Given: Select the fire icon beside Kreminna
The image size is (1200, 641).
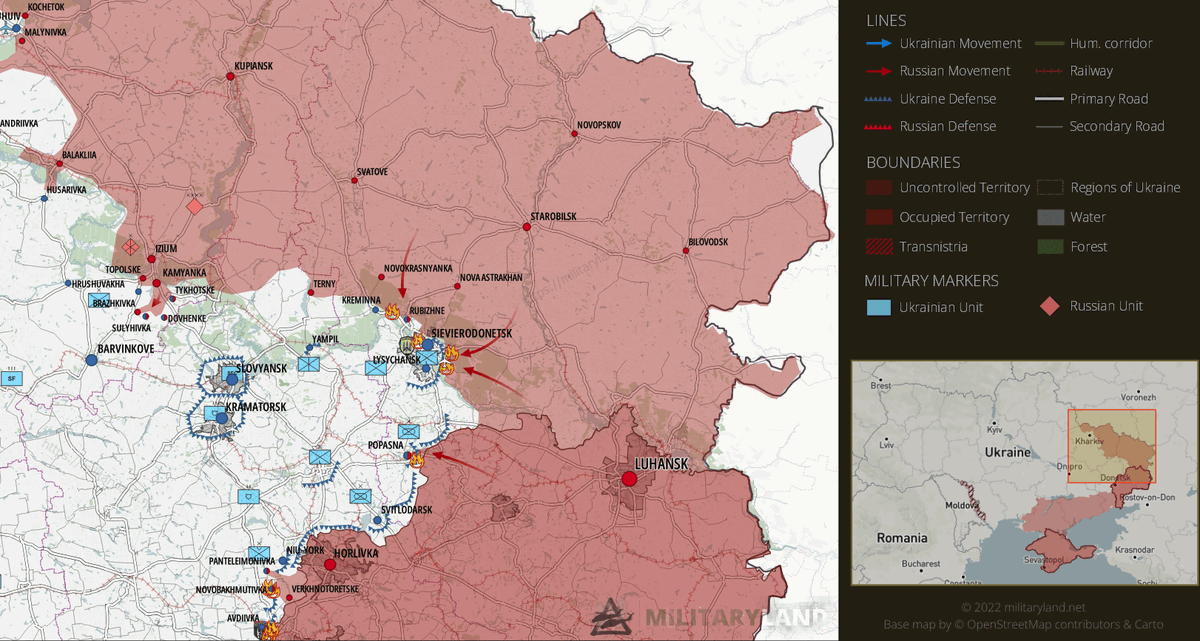Looking at the screenshot, I should [392, 311].
